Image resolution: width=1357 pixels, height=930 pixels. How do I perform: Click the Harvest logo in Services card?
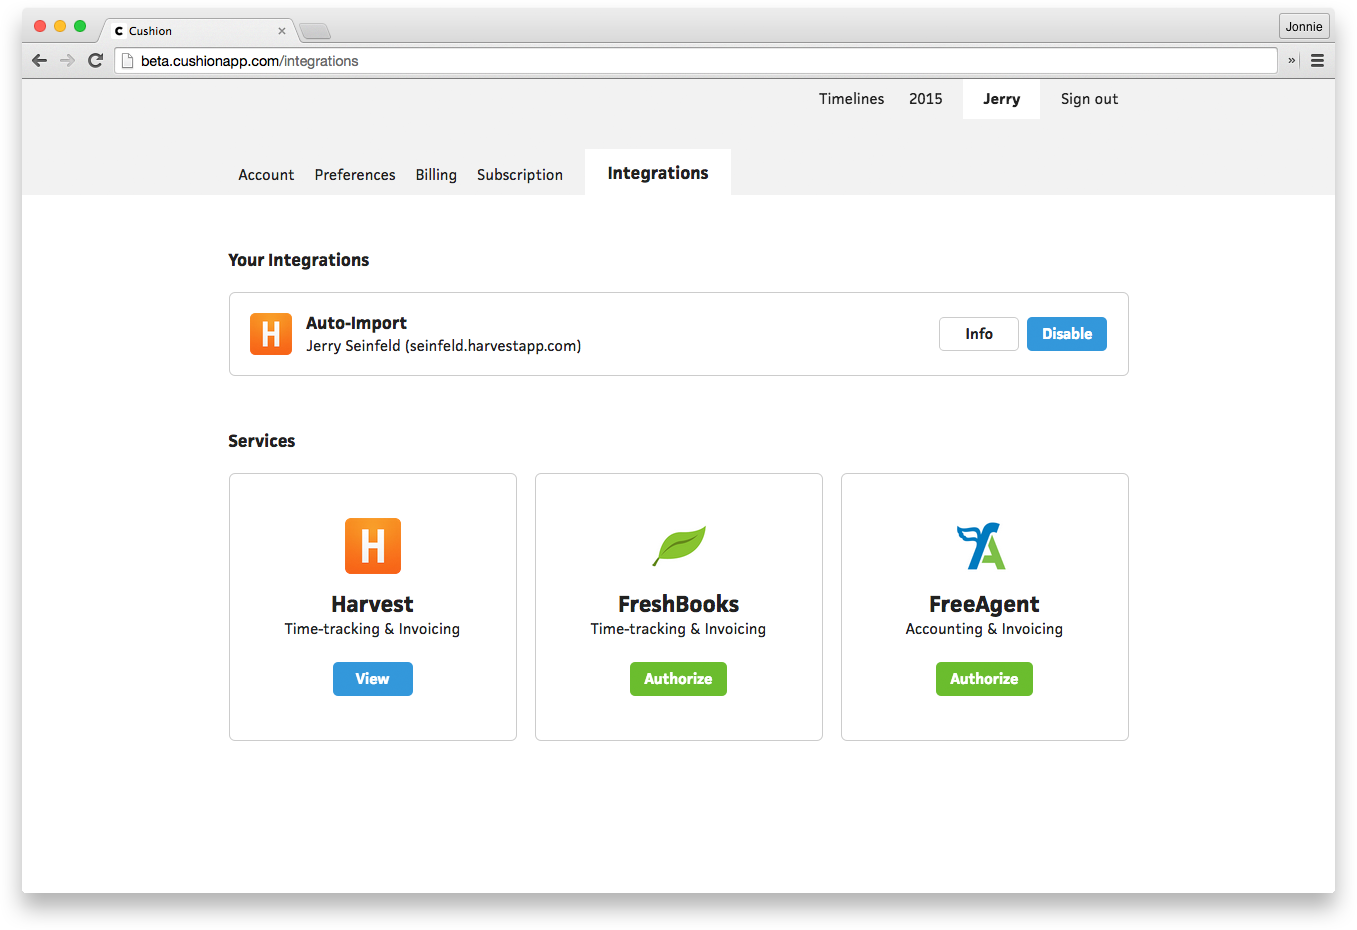click(373, 546)
